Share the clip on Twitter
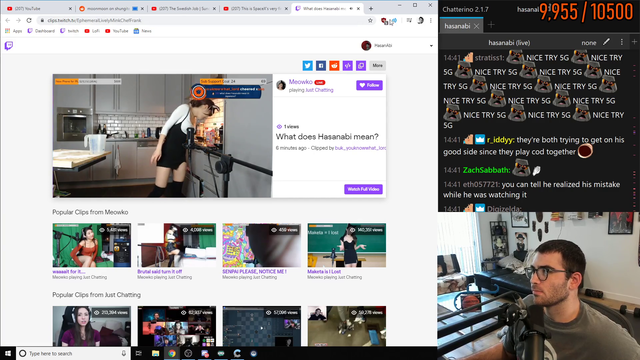The image size is (640, 360). click(307, 65)
